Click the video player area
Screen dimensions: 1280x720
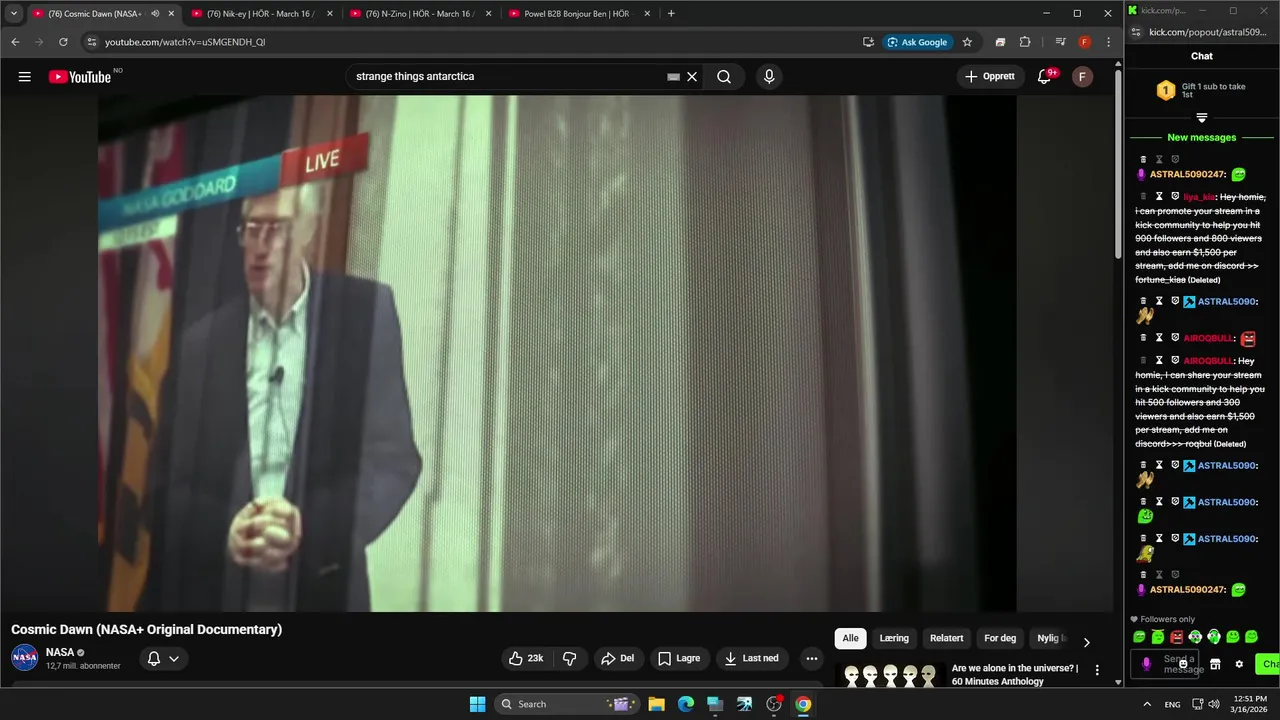pyautogui.click(x=557, y=353)
